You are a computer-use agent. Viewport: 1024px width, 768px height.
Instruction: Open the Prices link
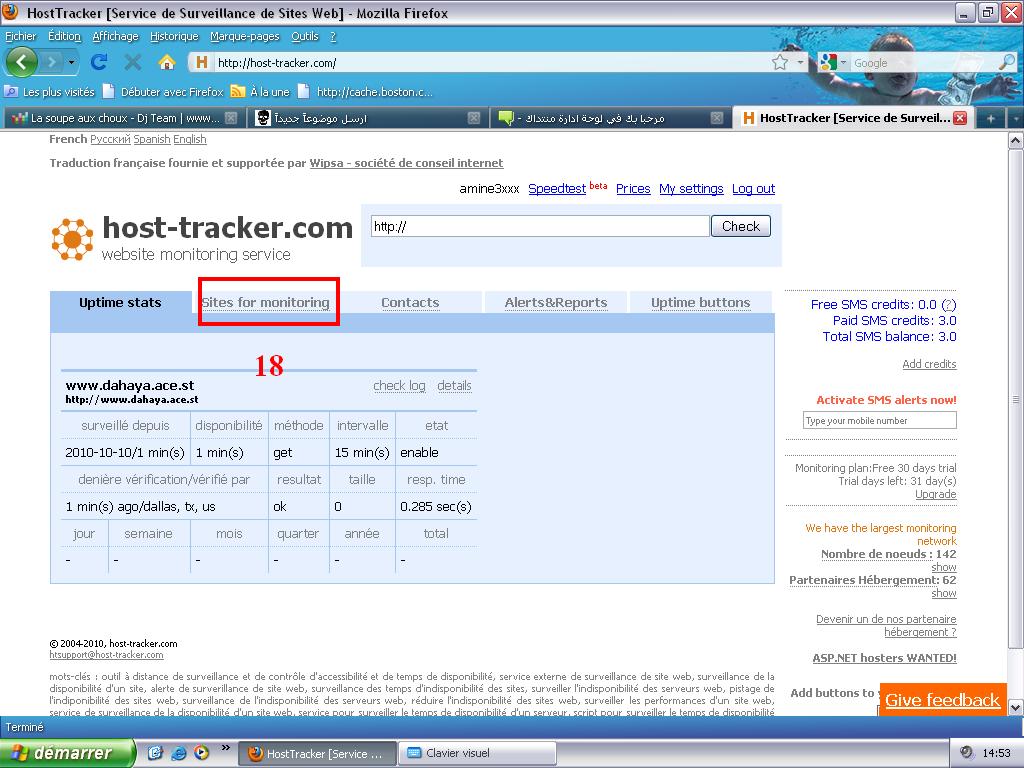click(x=633, y=189)
